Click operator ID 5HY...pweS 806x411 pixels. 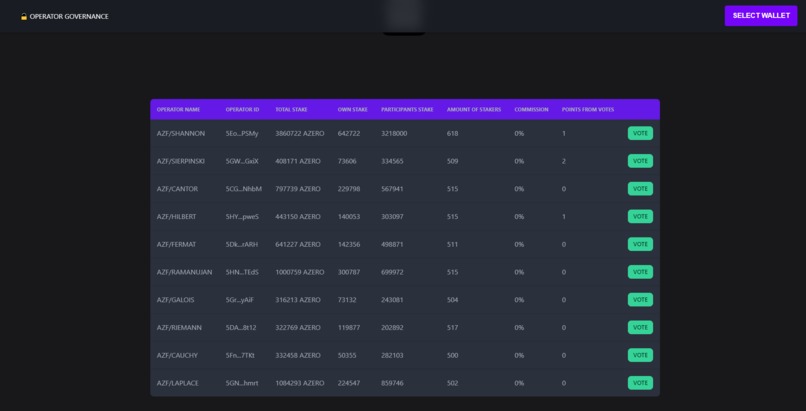242,216
